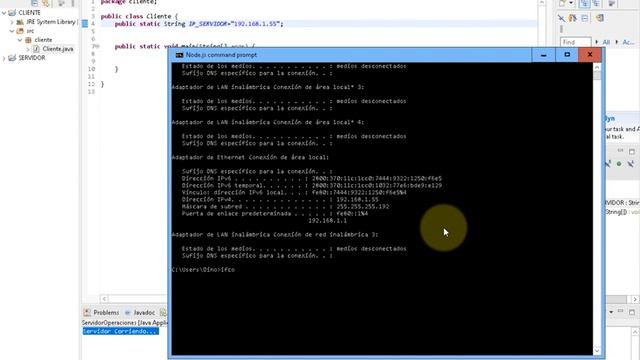
Task: Click the 'public class Cliente' line
Action: tap(139, 16)
